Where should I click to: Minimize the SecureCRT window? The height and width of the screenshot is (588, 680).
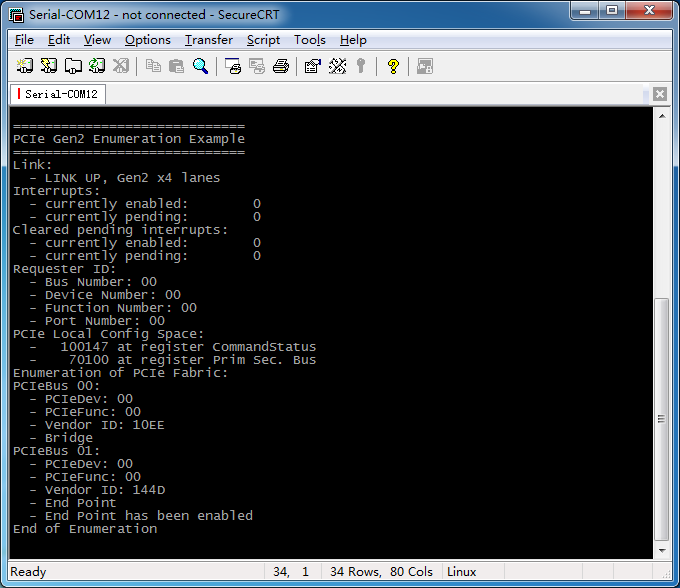585,11
